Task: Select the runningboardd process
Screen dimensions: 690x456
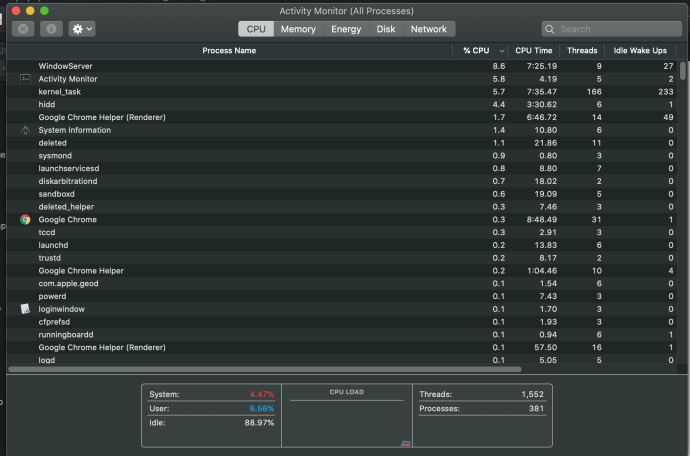Action: pos(342,335)
